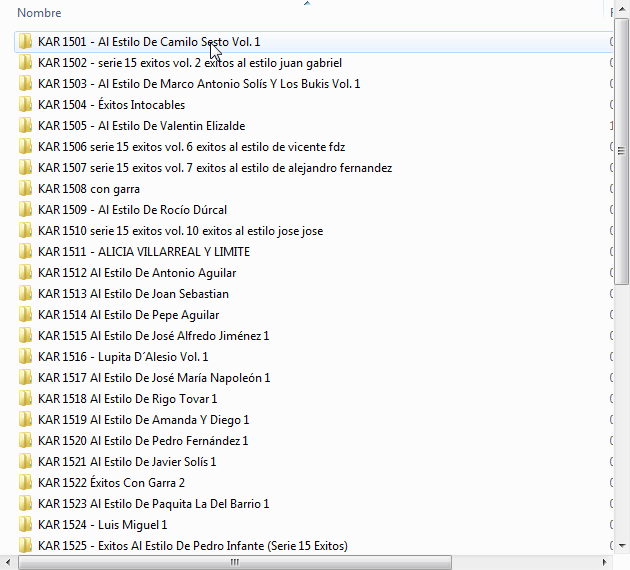This screenshot has height=570, width=630.
Task: Select 'KAR 1520 Al Estilo De Pedro Fernández 1'
Action: point(143,441)
